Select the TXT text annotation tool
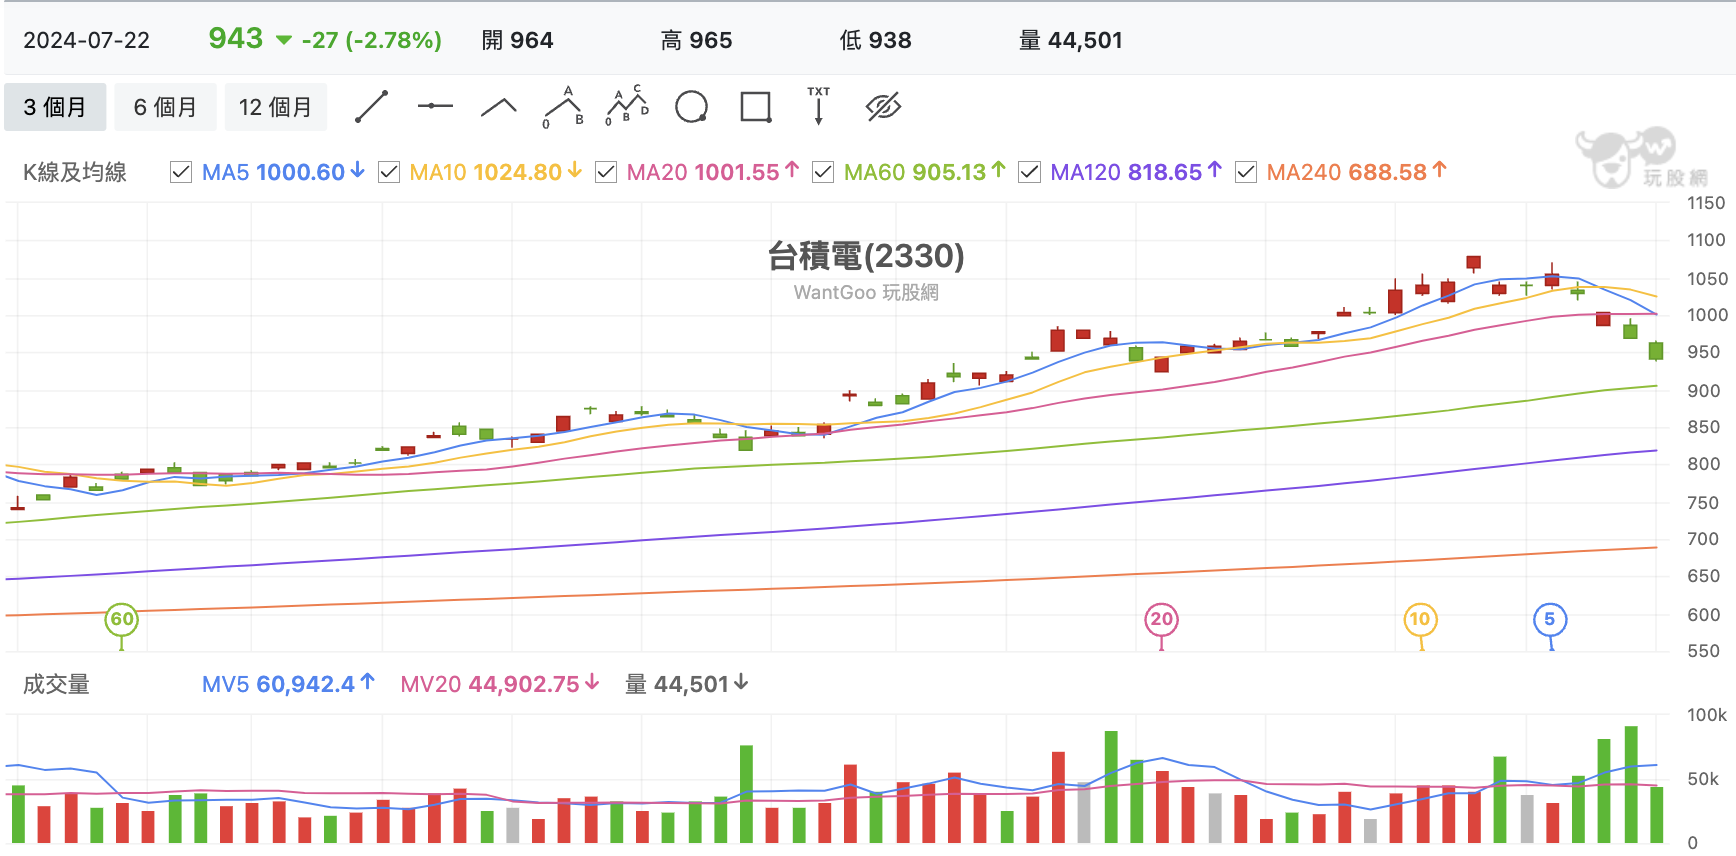This screenshot has height=856, width=1736. coord(819,105)
